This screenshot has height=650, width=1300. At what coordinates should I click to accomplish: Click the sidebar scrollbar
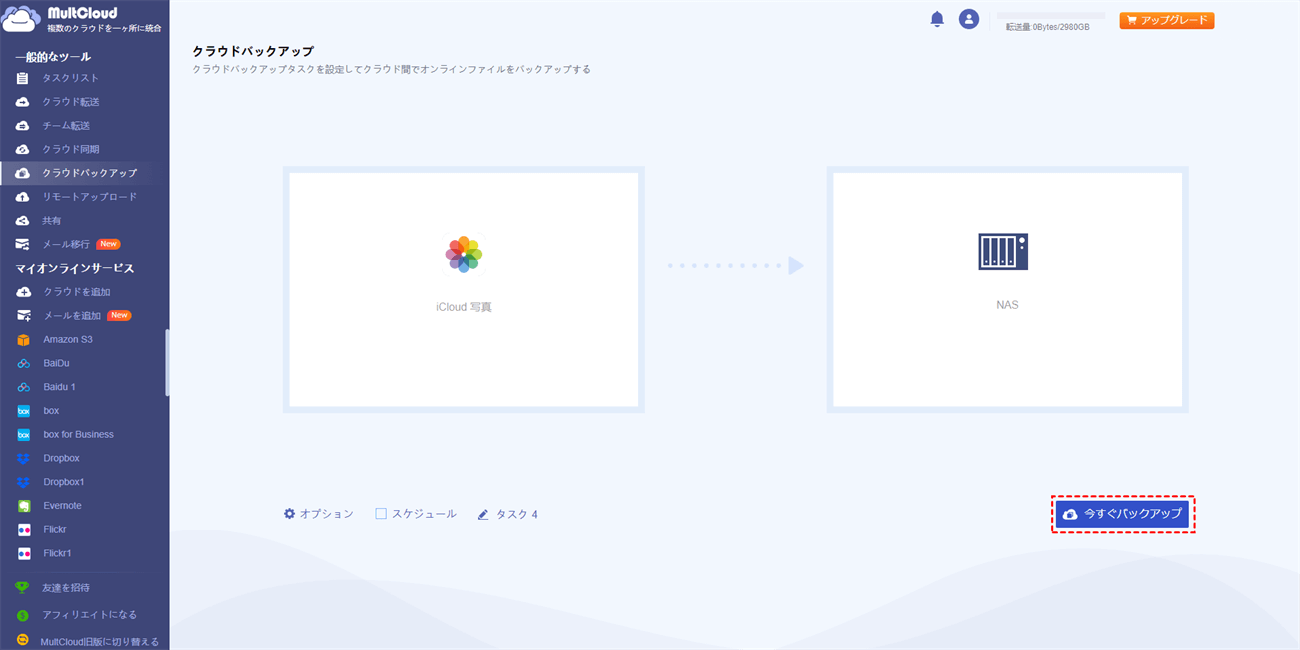pos(167,362)
